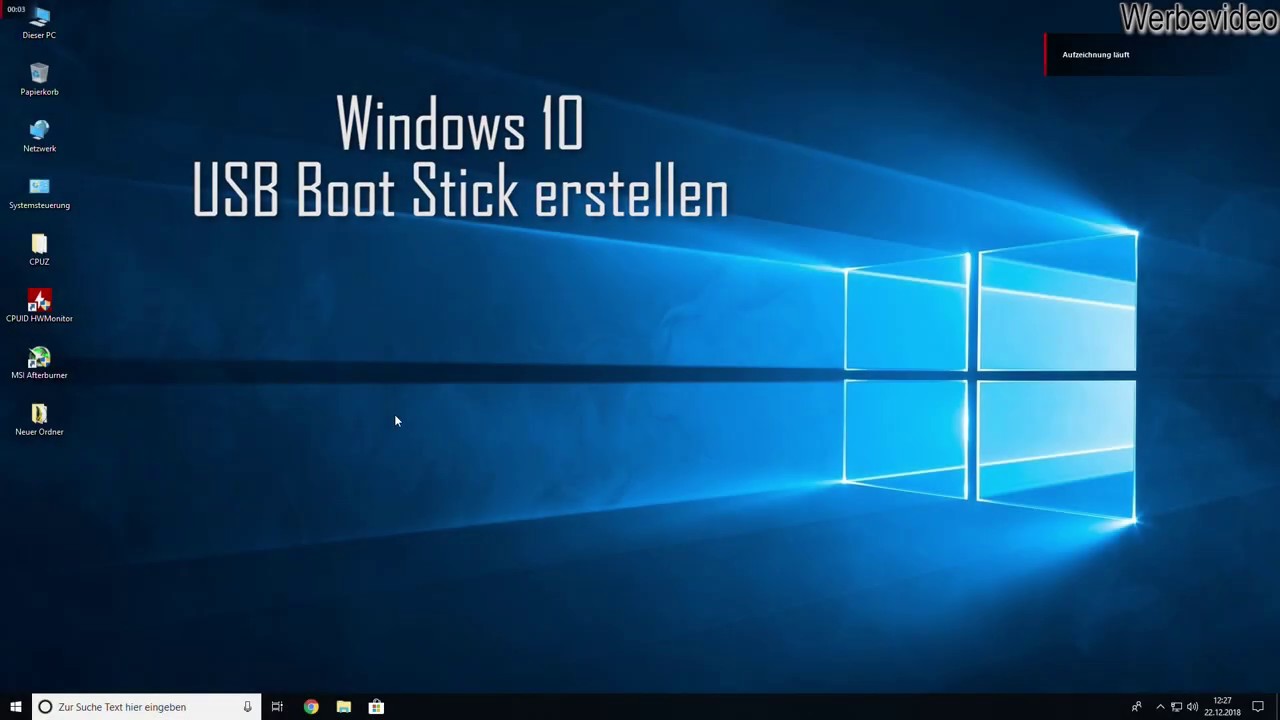Open the Windows Start menu
The width and height of the screenshot is (1280, 720).
click(x=16, y=707)
